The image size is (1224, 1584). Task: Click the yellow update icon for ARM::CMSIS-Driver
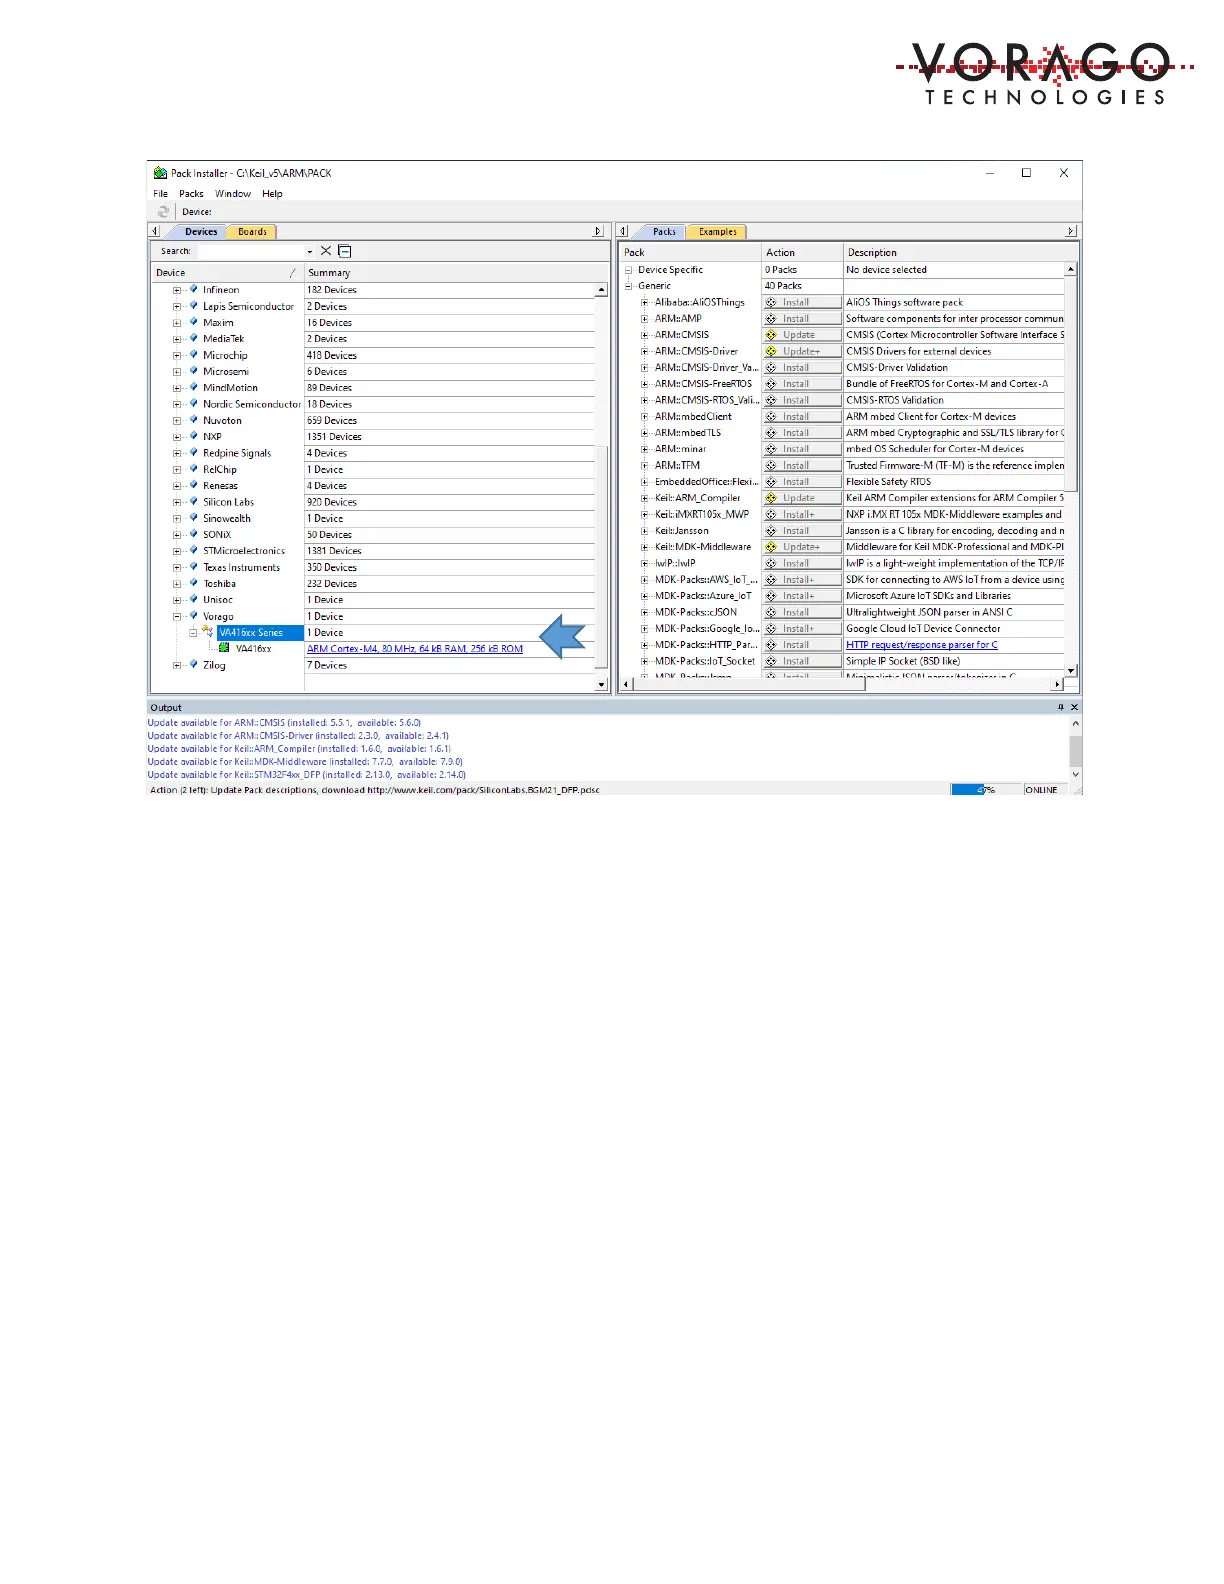tap(771, 351)
